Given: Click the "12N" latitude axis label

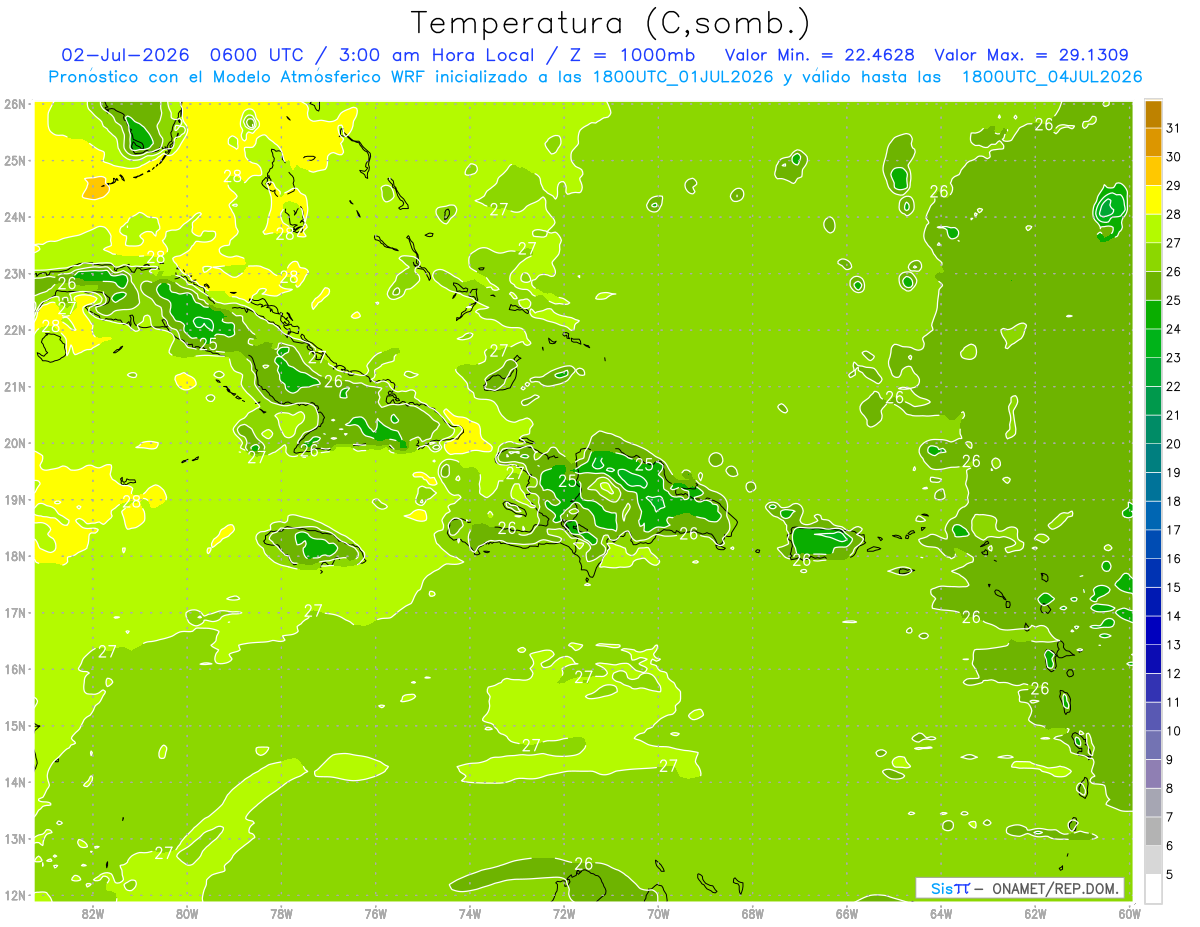Looking at the screenshot, I should click(14, 895).
